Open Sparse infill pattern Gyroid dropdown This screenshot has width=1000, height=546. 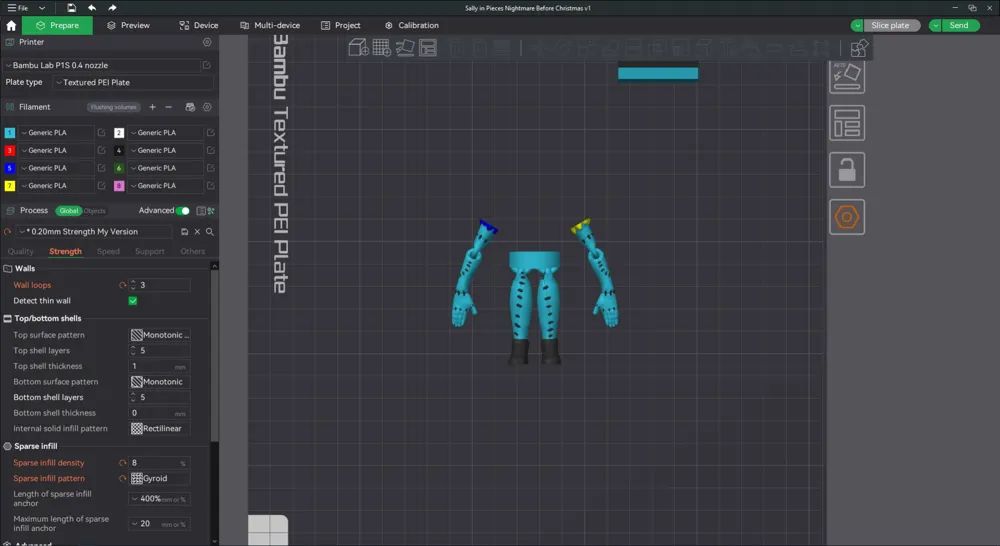(x=160, y=478)
